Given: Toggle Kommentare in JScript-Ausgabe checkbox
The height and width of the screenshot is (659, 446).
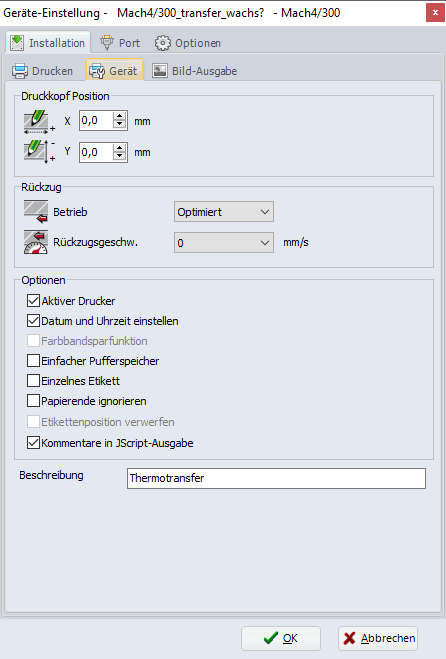Looking at the screenshot, I should 33,443.
